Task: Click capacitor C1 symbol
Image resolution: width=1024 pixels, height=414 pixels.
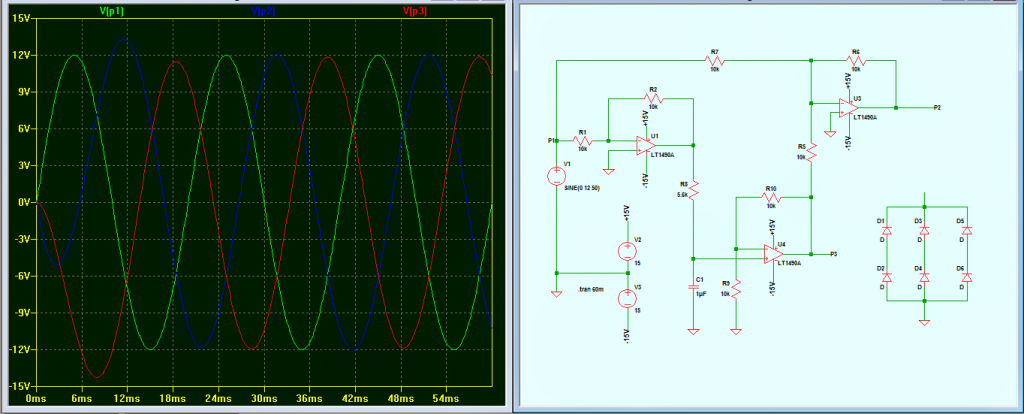Action: [x=694, y=286]
